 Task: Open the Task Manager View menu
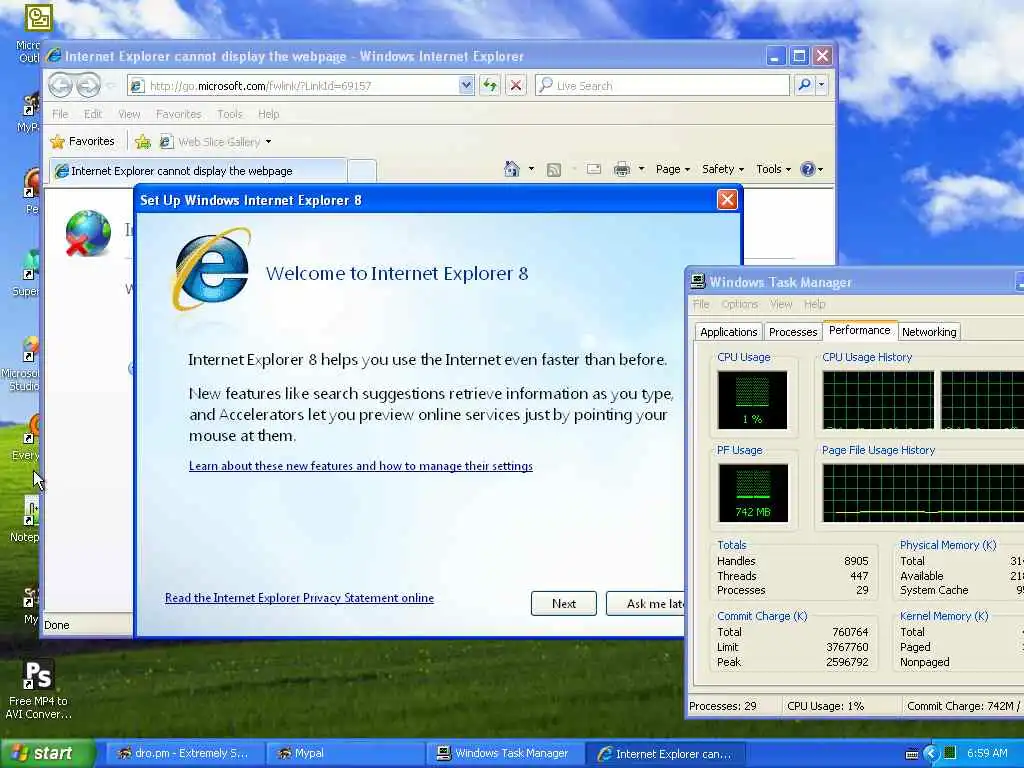point(781,304)
